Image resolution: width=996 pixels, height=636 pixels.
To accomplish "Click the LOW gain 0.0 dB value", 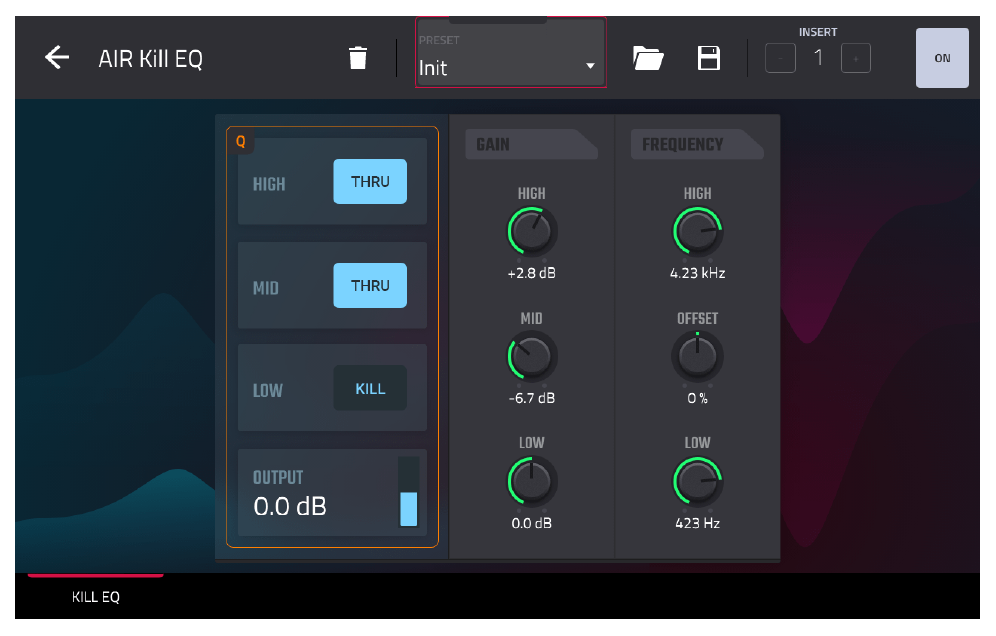I will coord(532,524).
